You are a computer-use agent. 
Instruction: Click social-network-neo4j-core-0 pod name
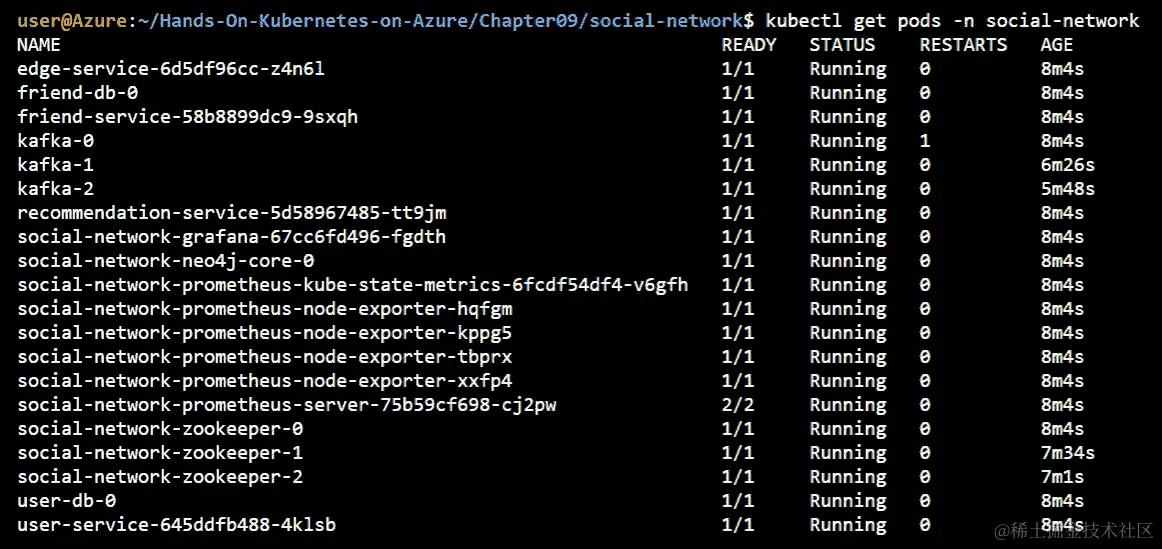pos(166,261)
